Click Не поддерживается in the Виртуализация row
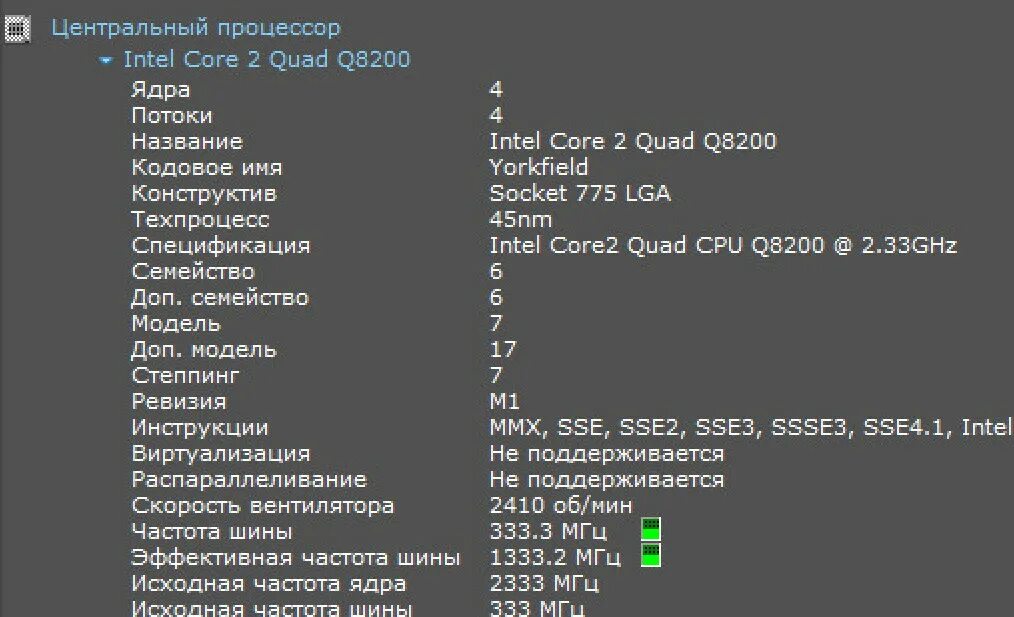The image size is (1014, 617). click(x=607, y=454)
